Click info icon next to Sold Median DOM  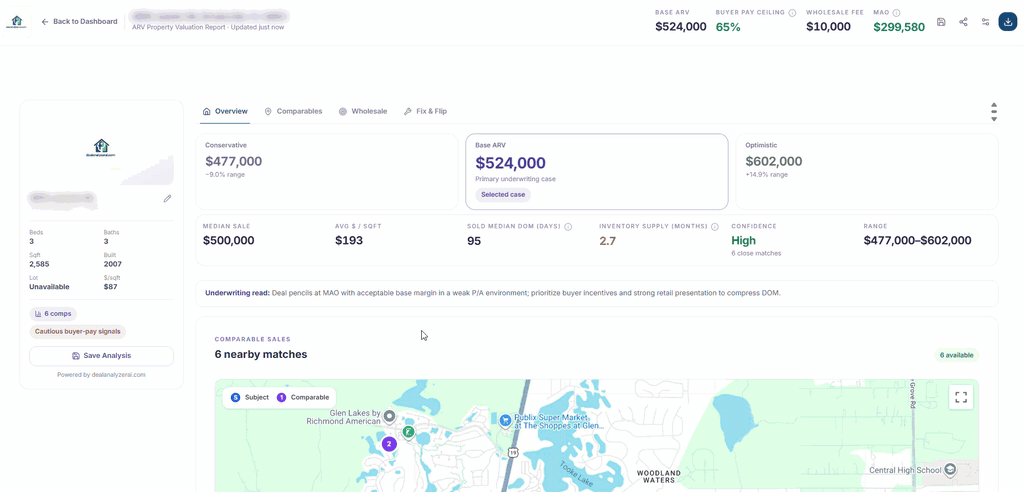pos(568,227)
